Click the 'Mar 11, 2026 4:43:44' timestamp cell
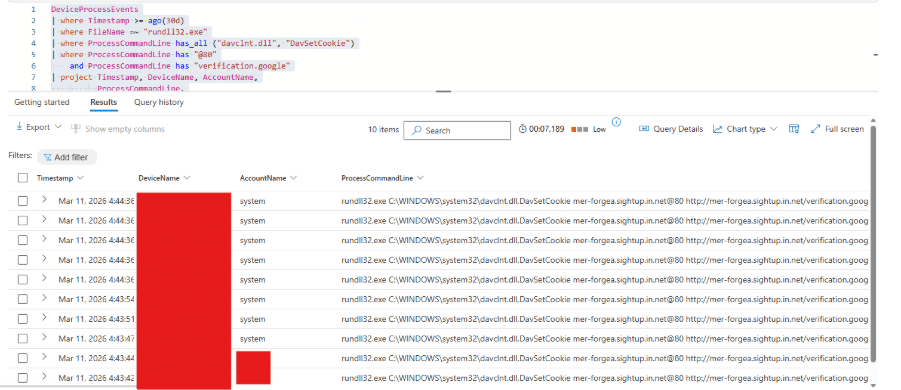Image resolution: width=901 pixels, height=390 pixels. click(x=97, y=358)
